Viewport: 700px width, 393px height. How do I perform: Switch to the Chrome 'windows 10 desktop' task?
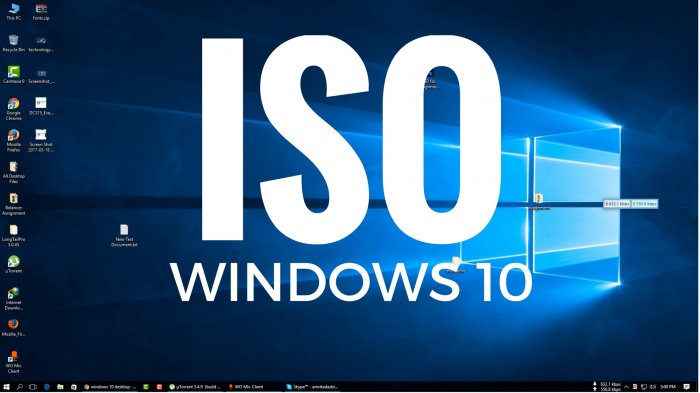pyautogui.click(x=110, y=387)
